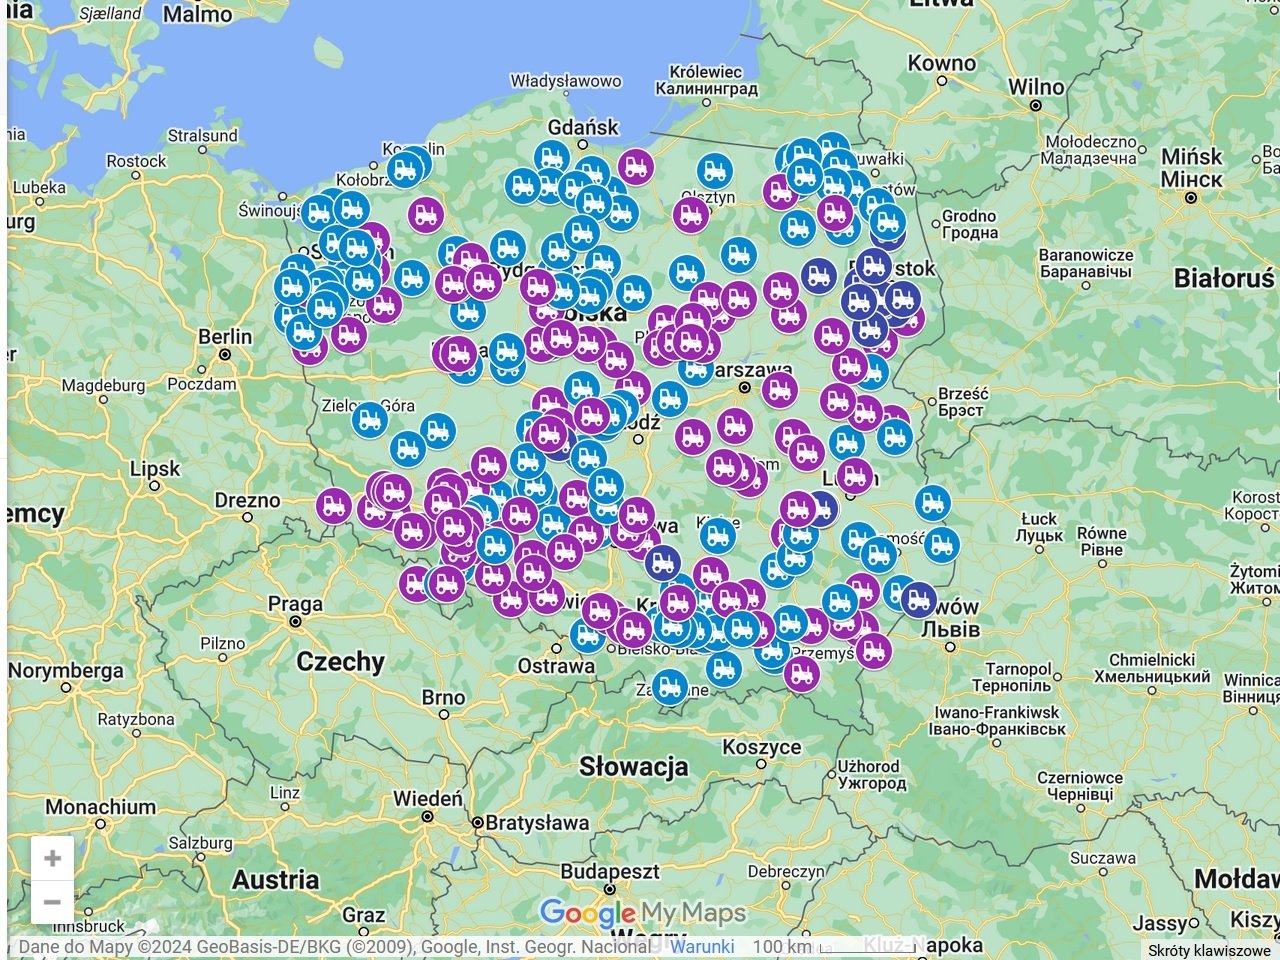Viewport: 1280px width, 960px height.
Task: Select blue tractor marker above Ostrawa label
Action: coord(587,635)
